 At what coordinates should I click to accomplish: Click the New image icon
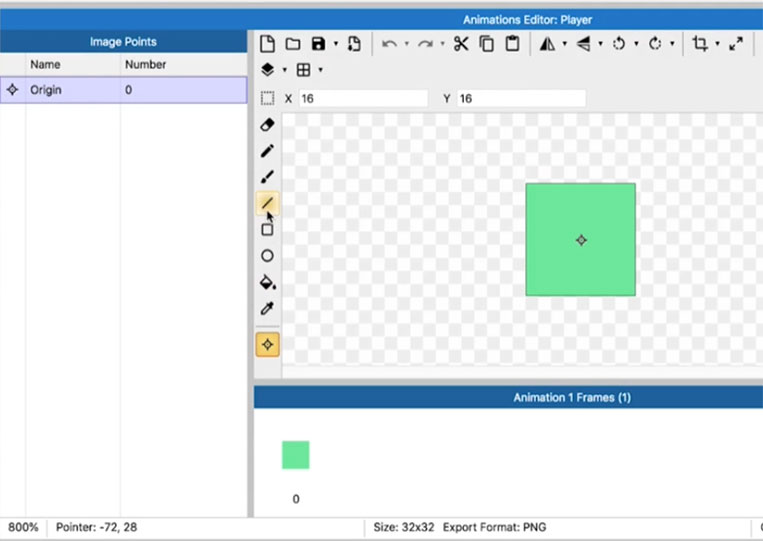[267, 44]
